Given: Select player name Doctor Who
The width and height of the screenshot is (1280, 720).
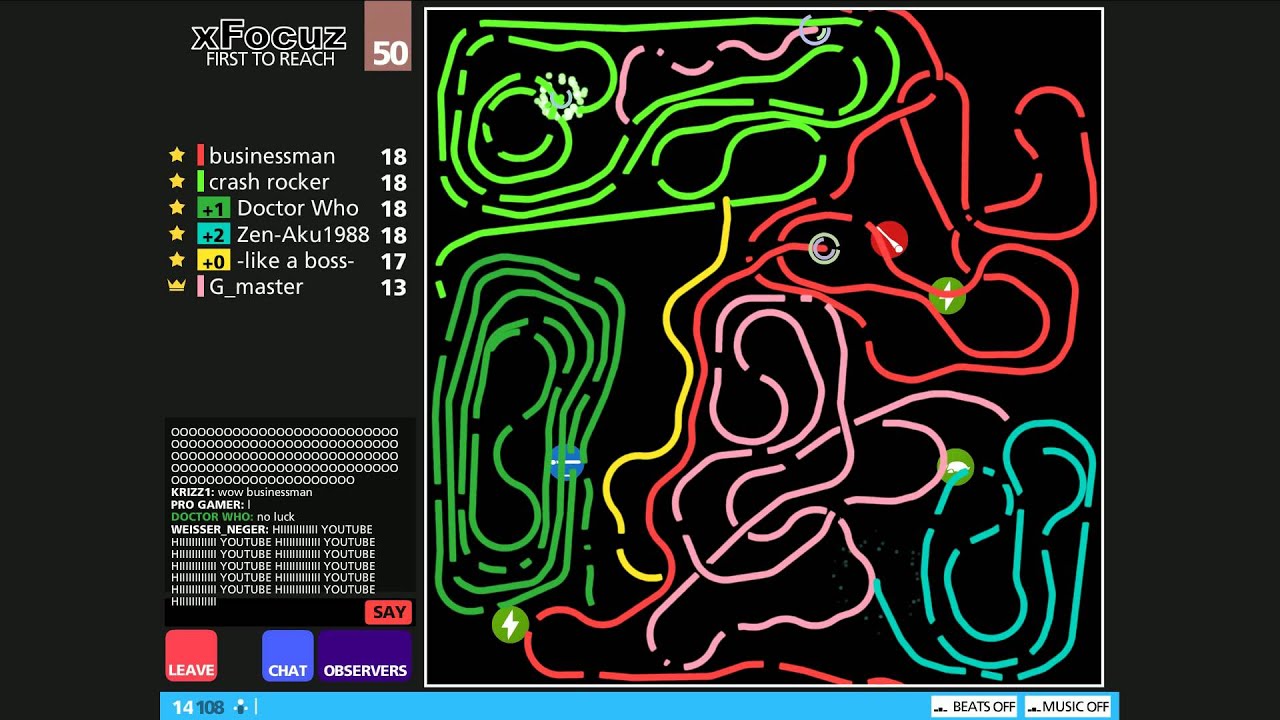Looking at the screenshot, I should pyautogui.click(x=298, y=208).
